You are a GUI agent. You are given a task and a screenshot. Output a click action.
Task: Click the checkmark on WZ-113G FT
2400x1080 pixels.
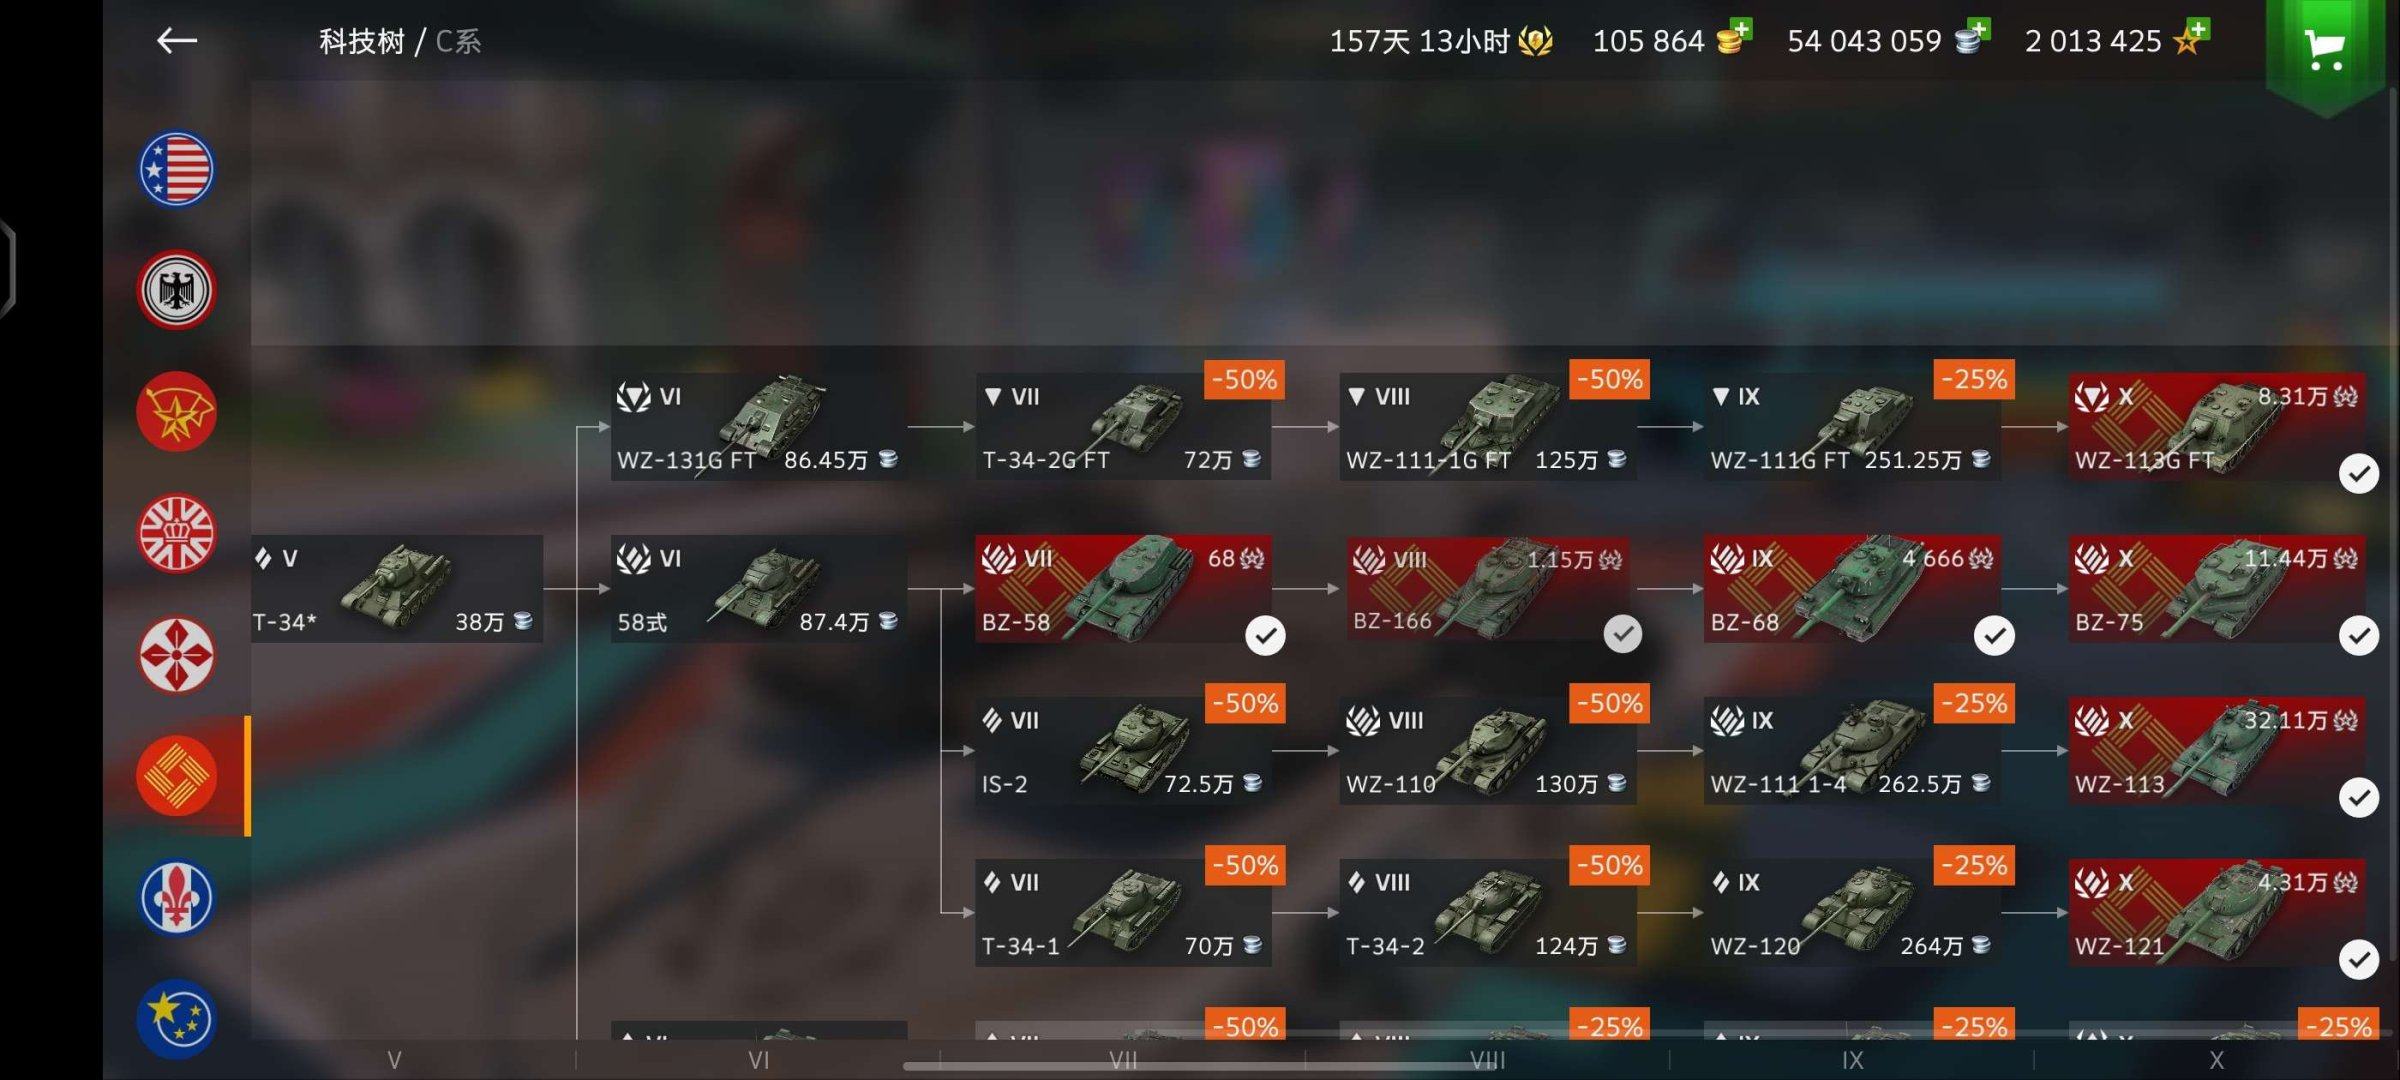click(x=2359, y=473)
